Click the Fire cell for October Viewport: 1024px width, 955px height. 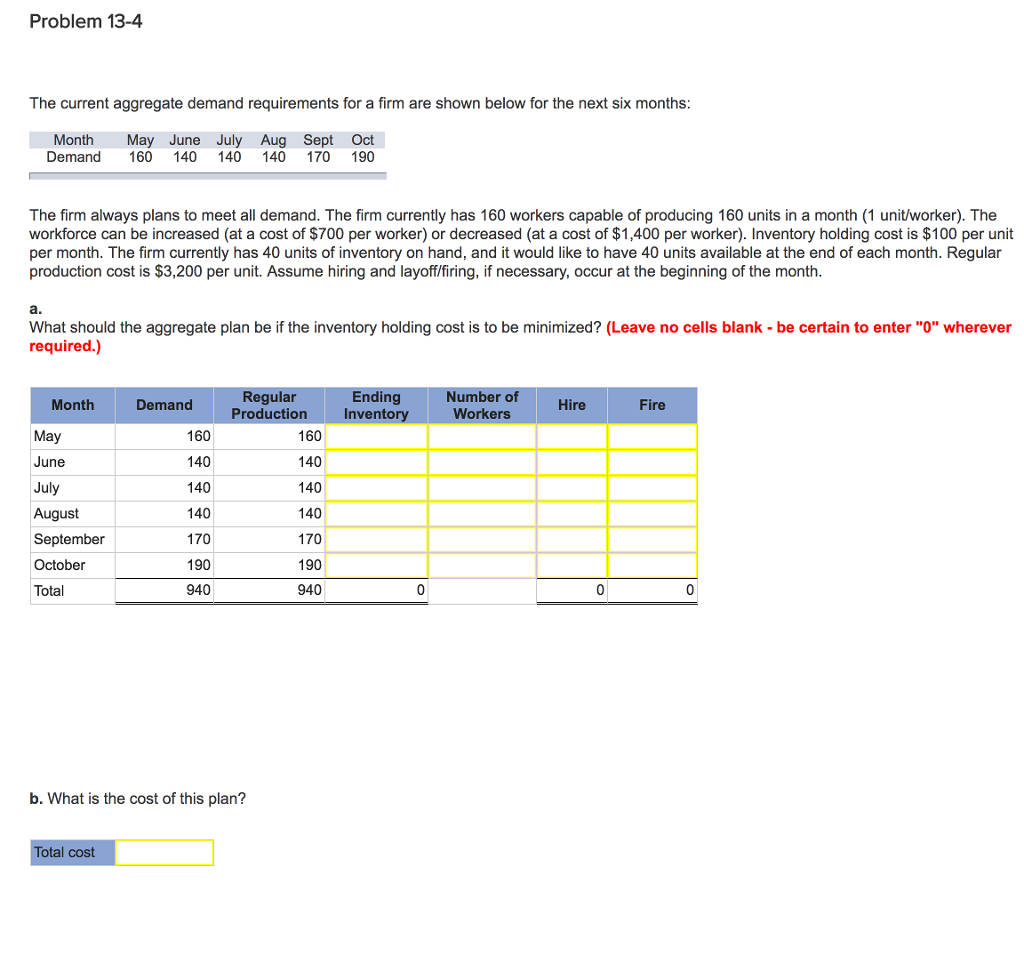coord(652,565)
